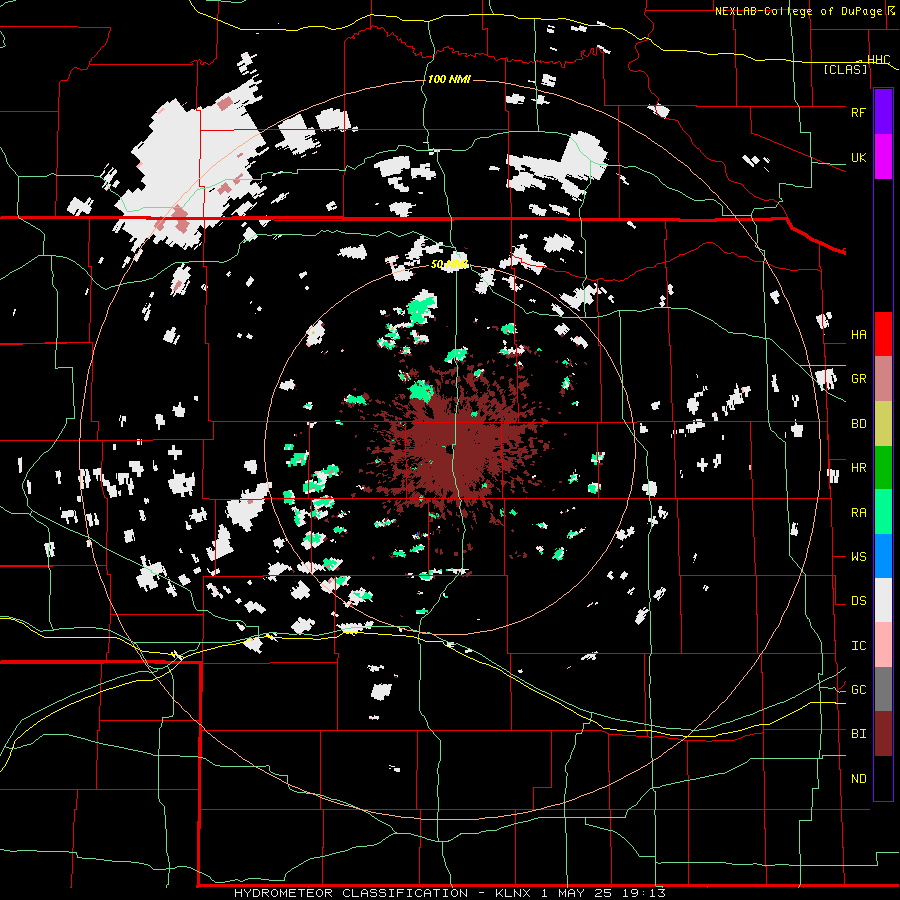
Task: Click the DS legend label
Action: 858,601
